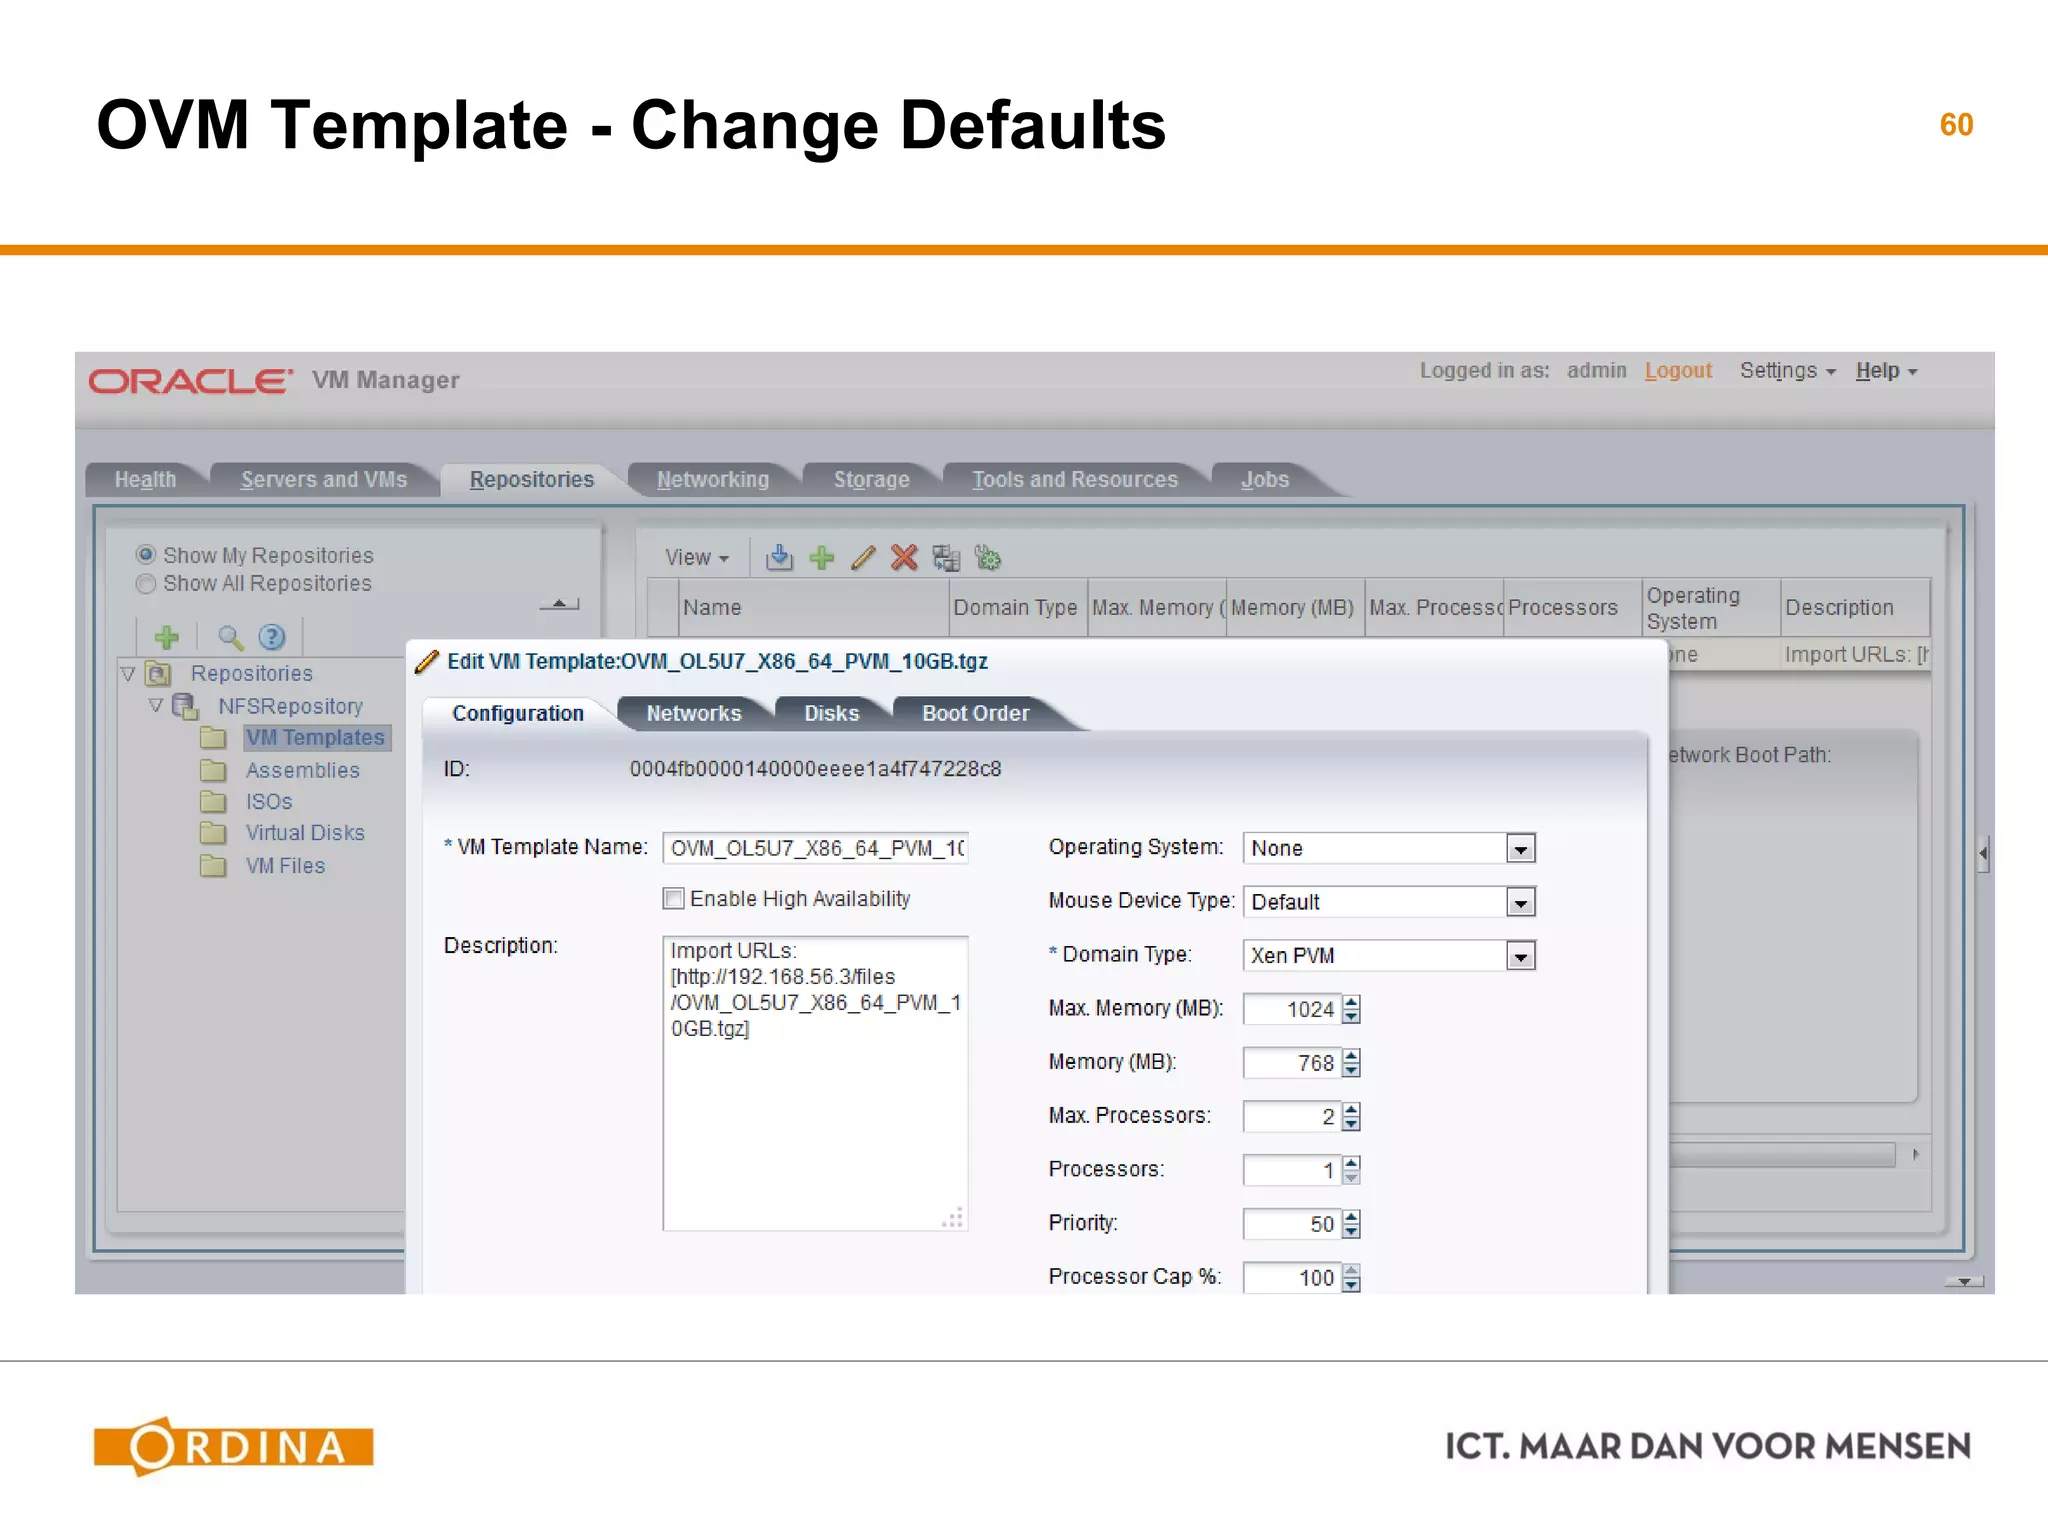The image size is (2048, 1536).
Task: Click the Import template icon in toolbar
Action: point(779,557)
